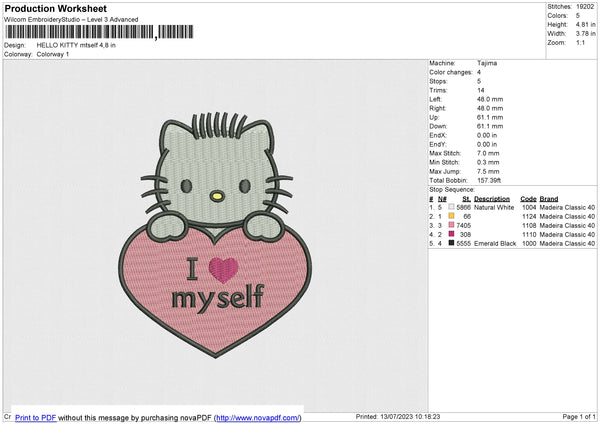Click the Hello Kitty embroidery design preview

215,234
